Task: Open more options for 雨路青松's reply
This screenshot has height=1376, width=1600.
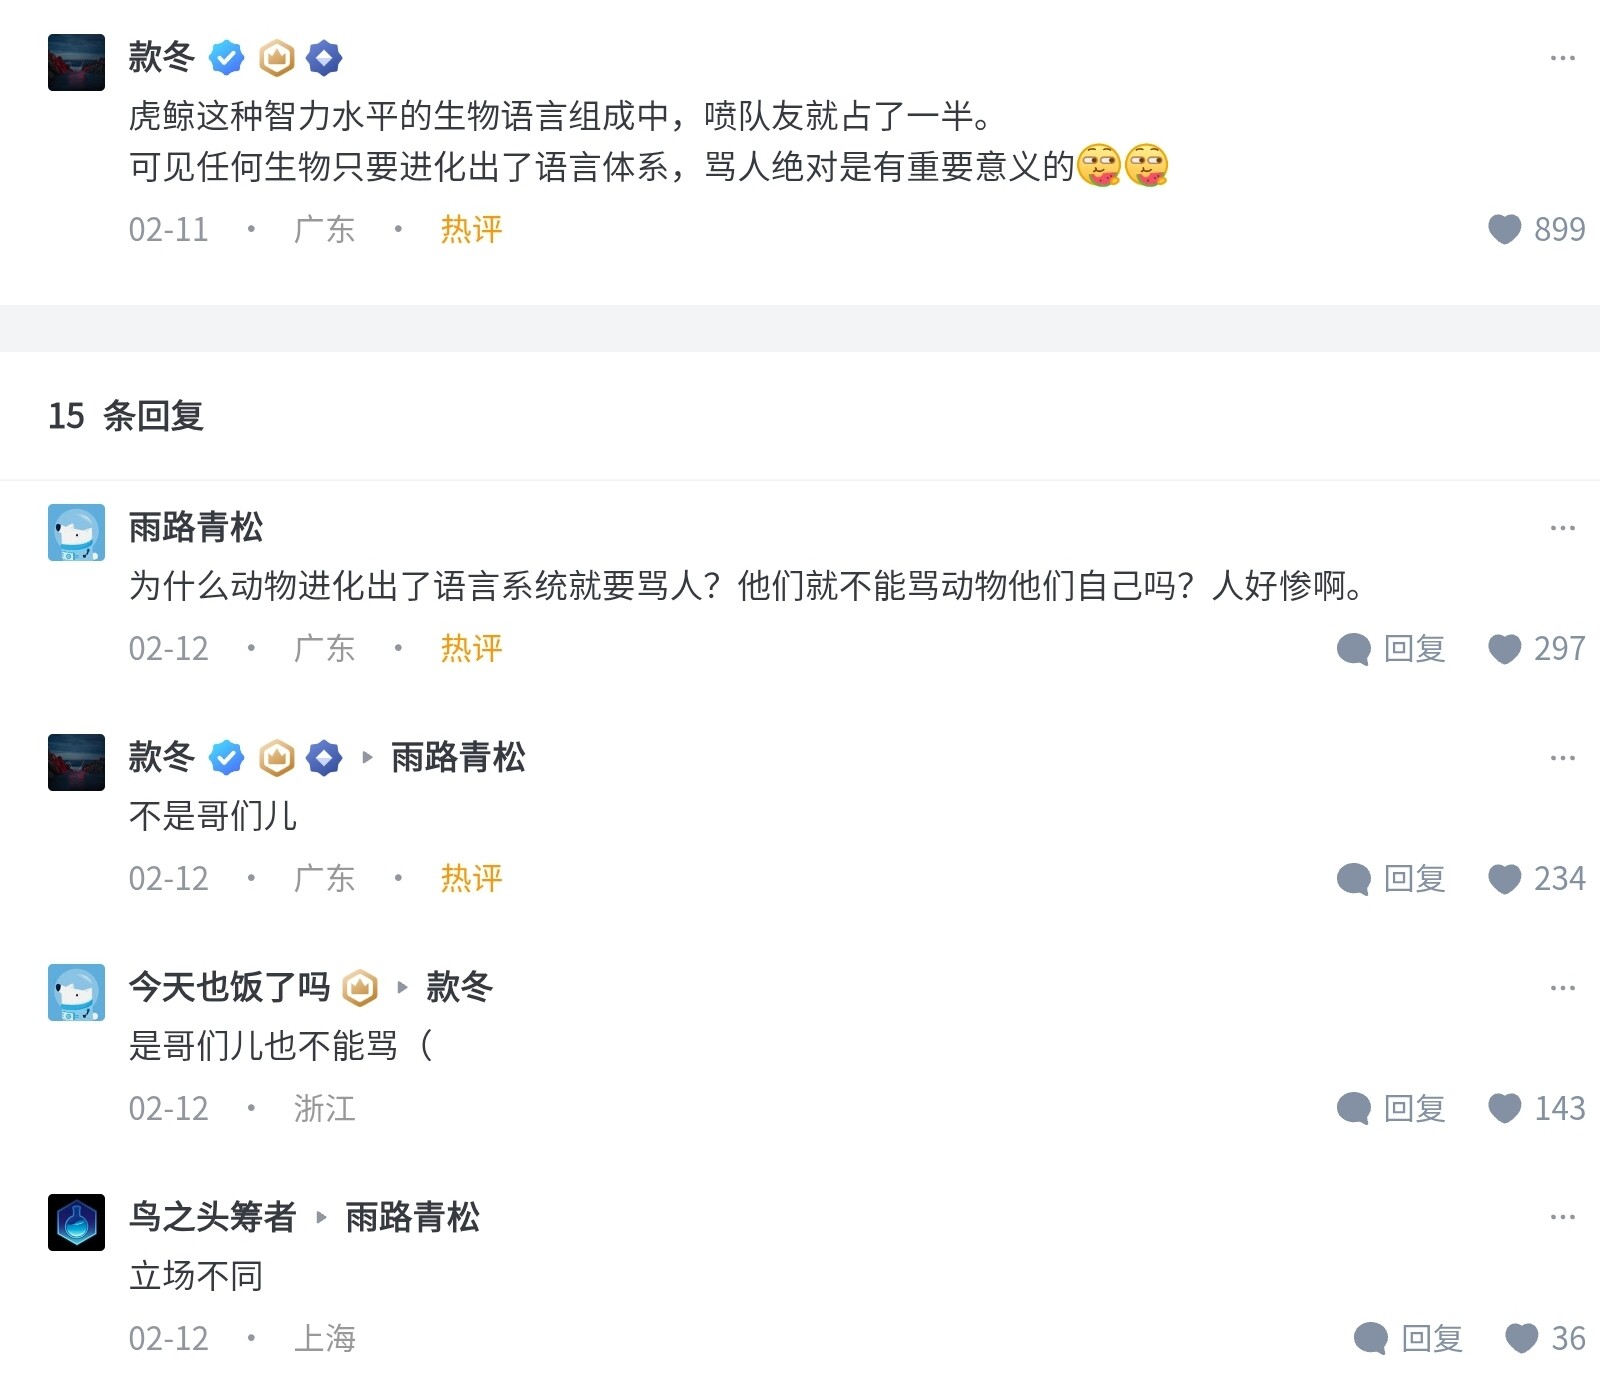Action: coord(1562,527)
